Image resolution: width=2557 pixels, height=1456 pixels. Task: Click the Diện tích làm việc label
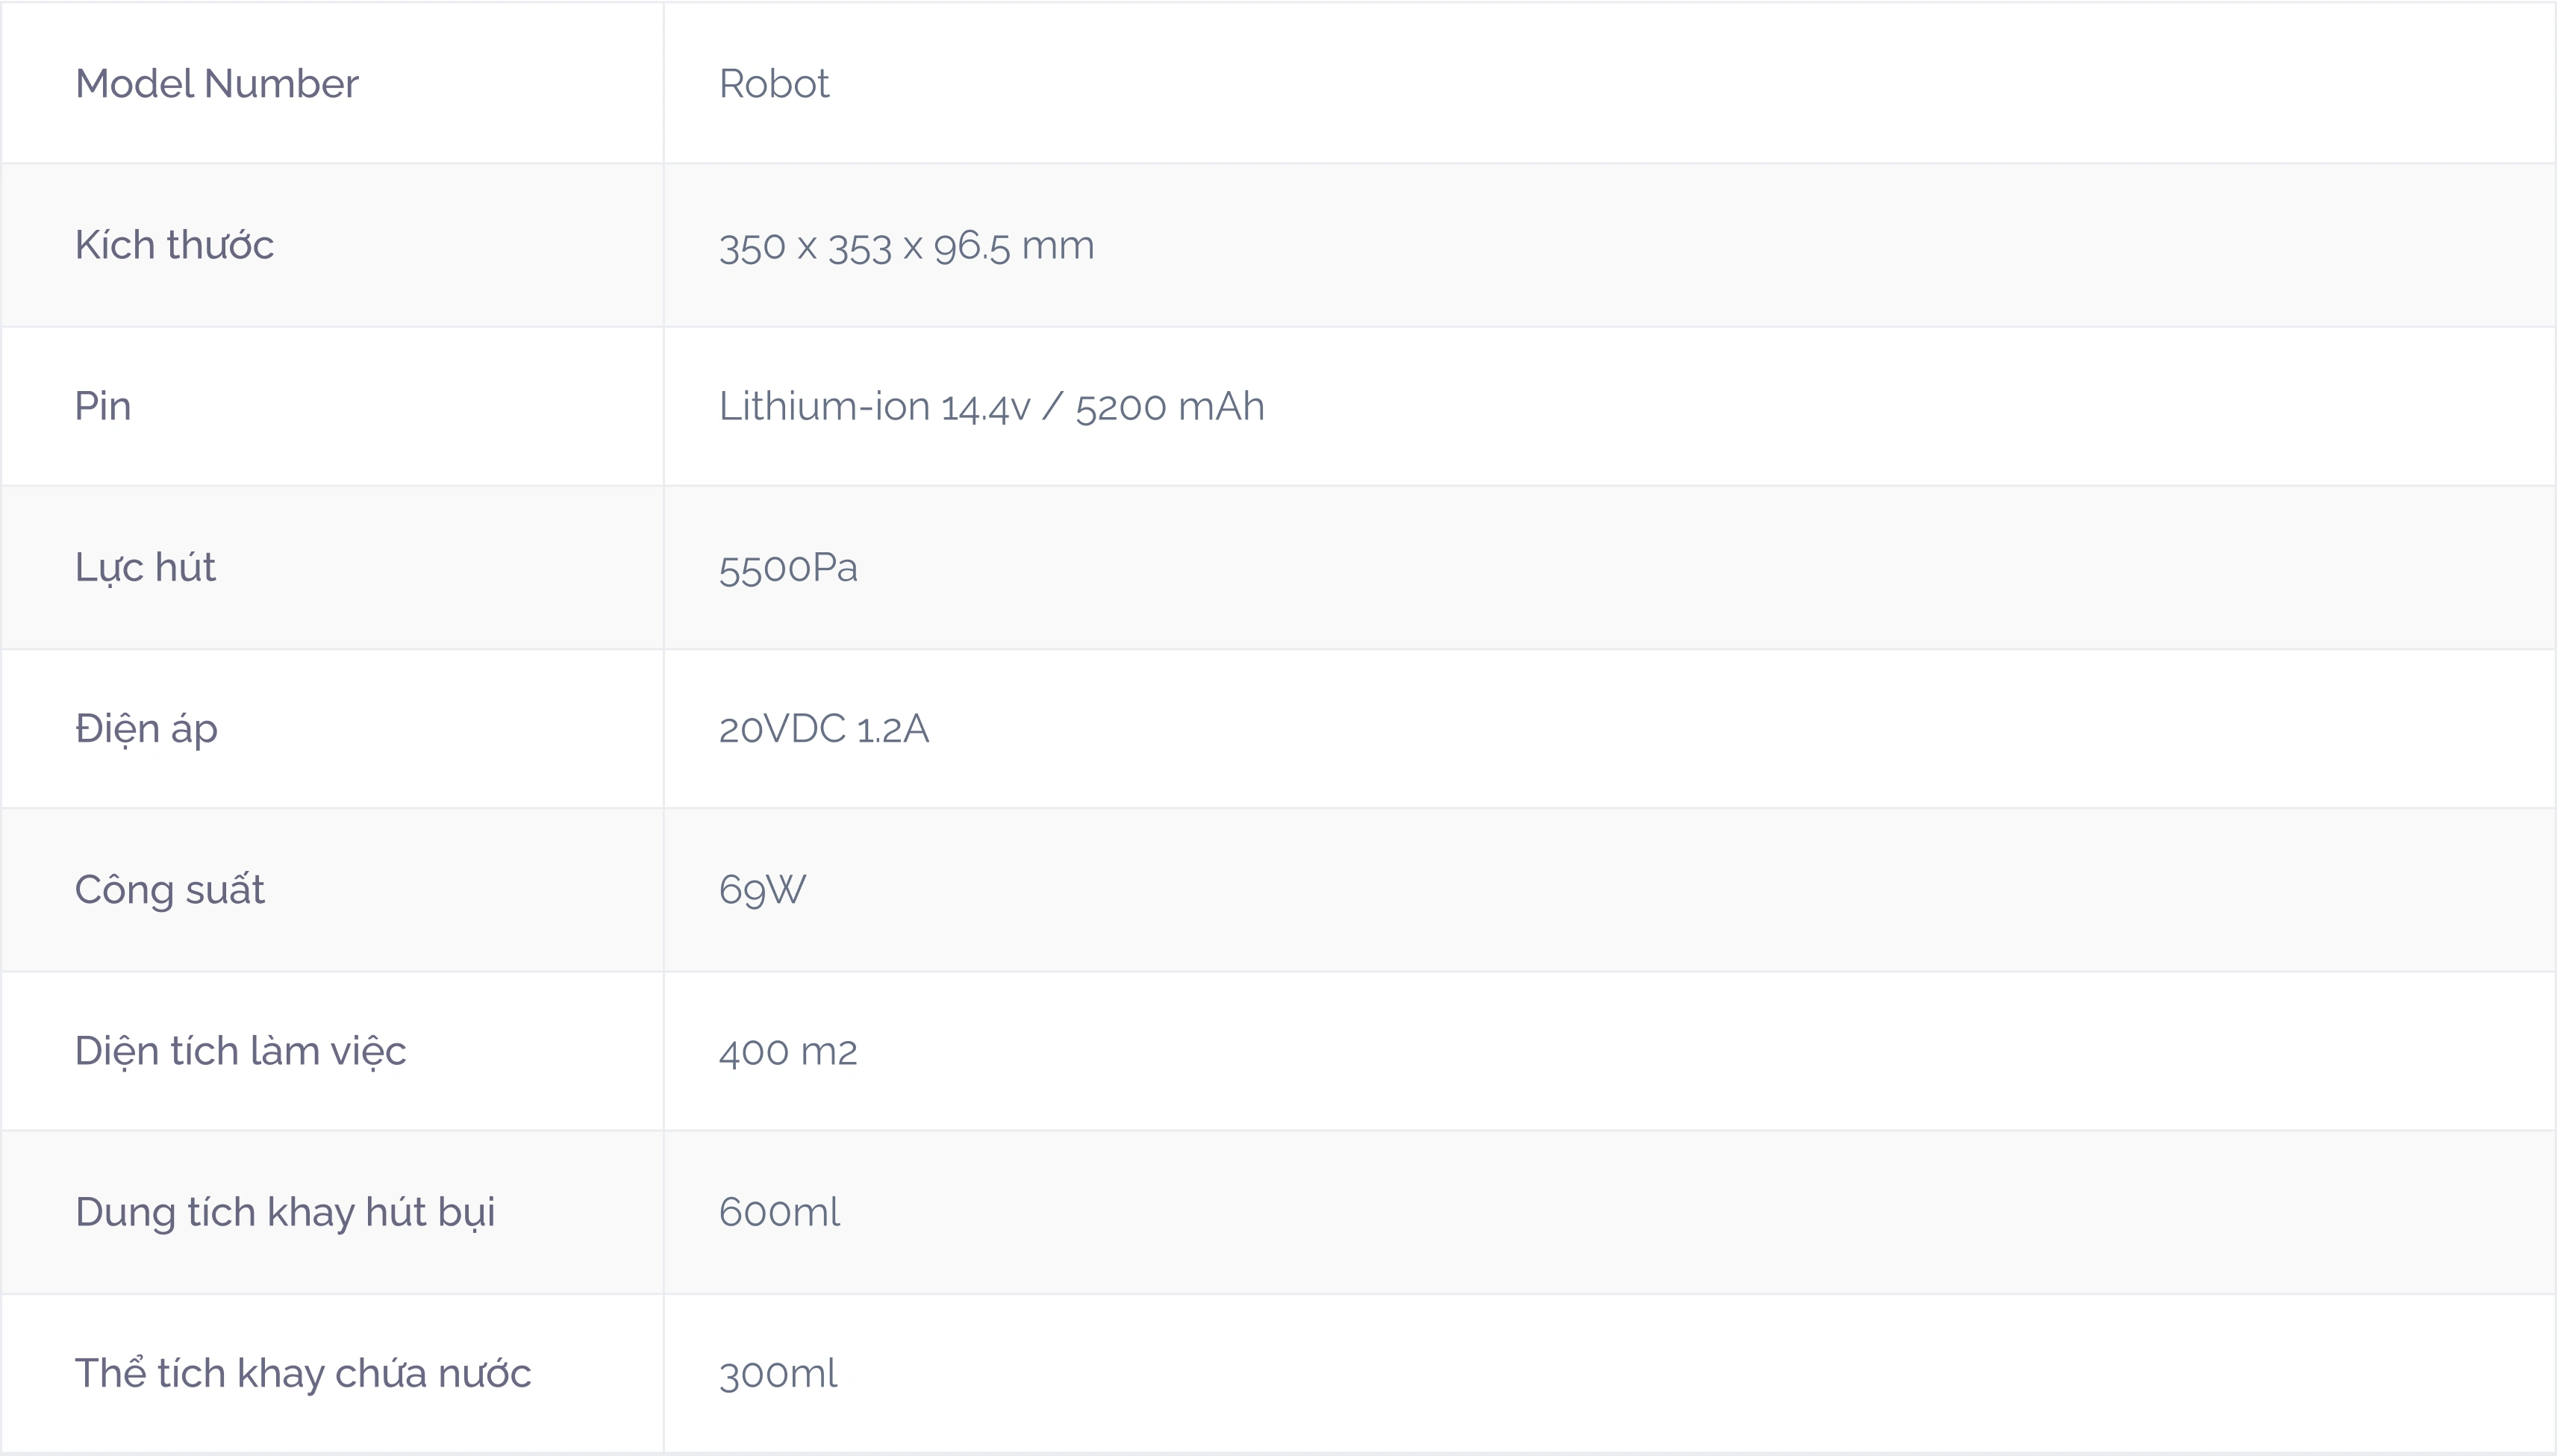(240, 1051)
